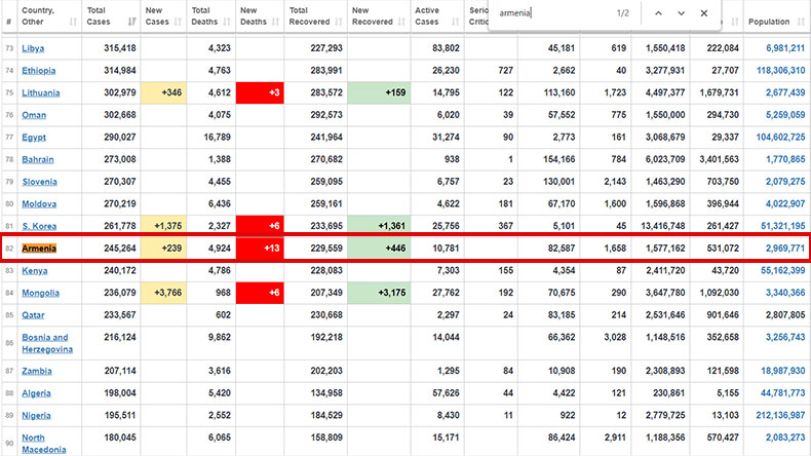Sort by Population column
Screen dimensions: 811x456
776,22
